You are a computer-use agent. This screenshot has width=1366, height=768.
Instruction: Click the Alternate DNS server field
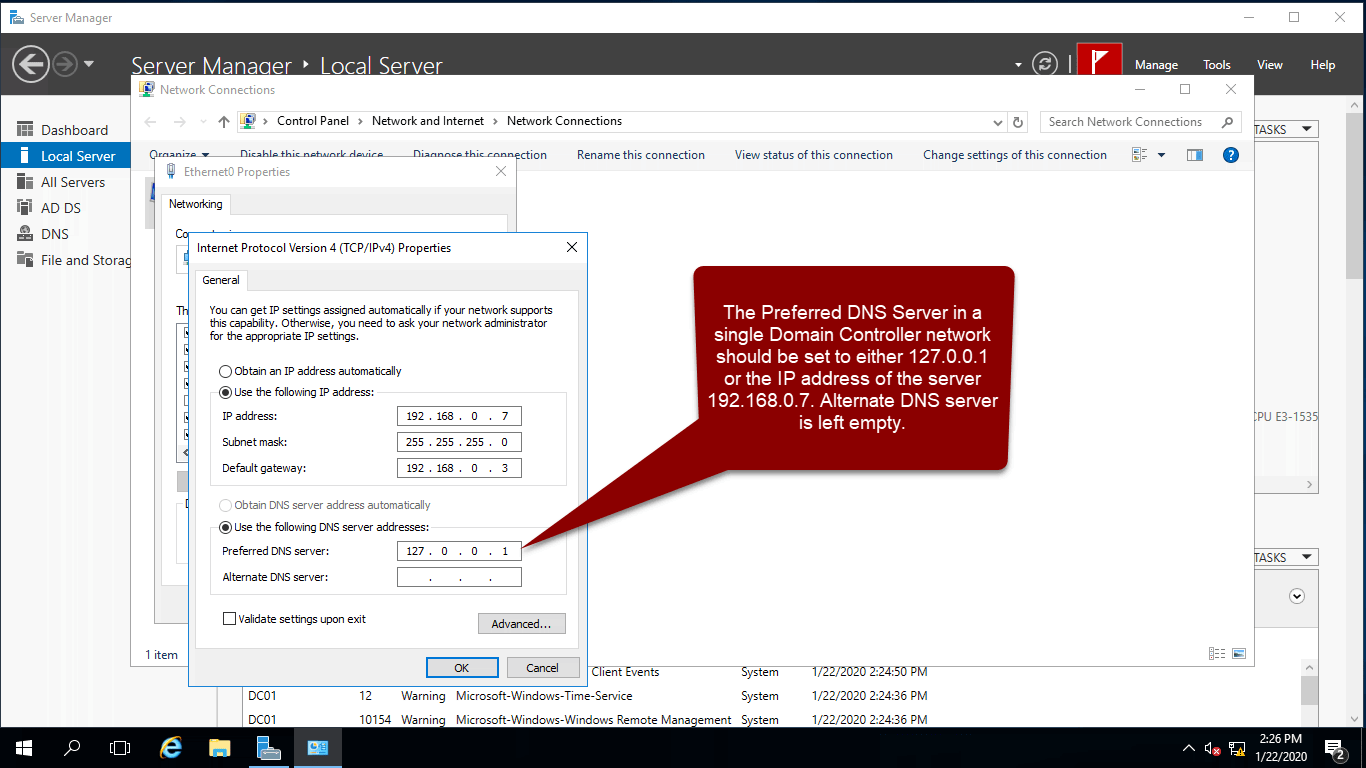459,577
